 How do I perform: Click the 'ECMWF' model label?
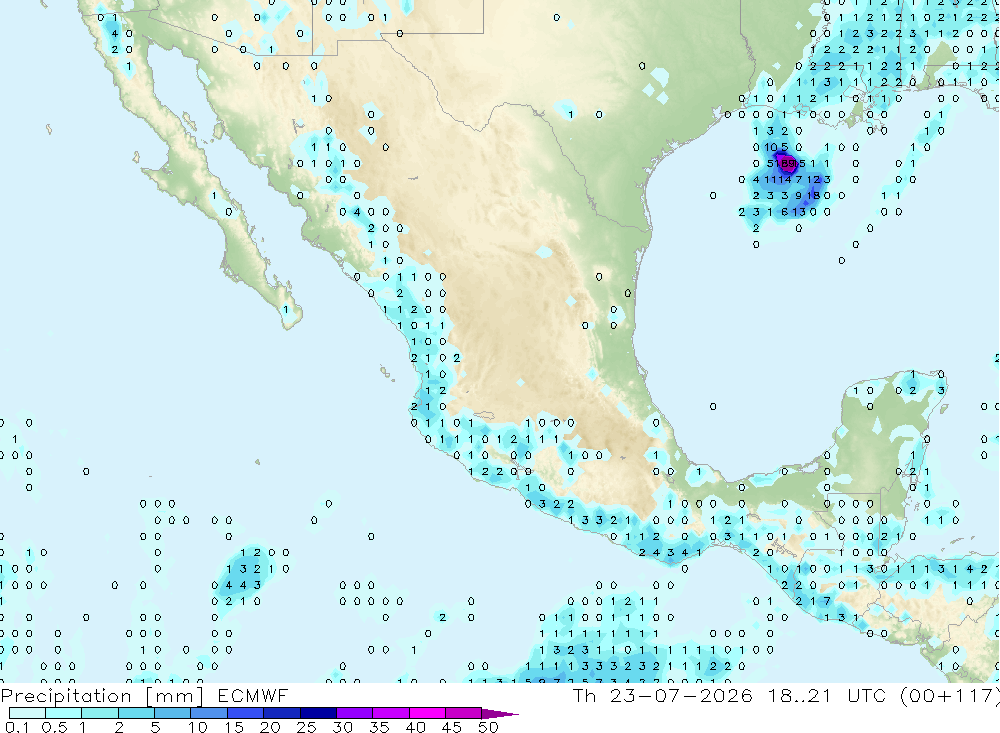pyautogui.click(x=253, y=695)
